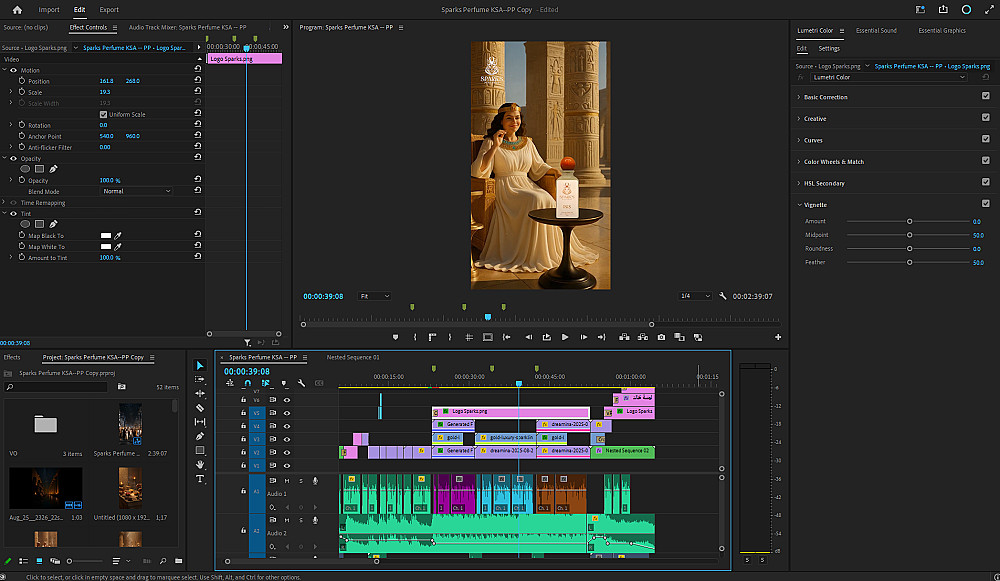Select the Pen tool in the tools panel
1000x581 pixels.
click(x=200, y=436)
